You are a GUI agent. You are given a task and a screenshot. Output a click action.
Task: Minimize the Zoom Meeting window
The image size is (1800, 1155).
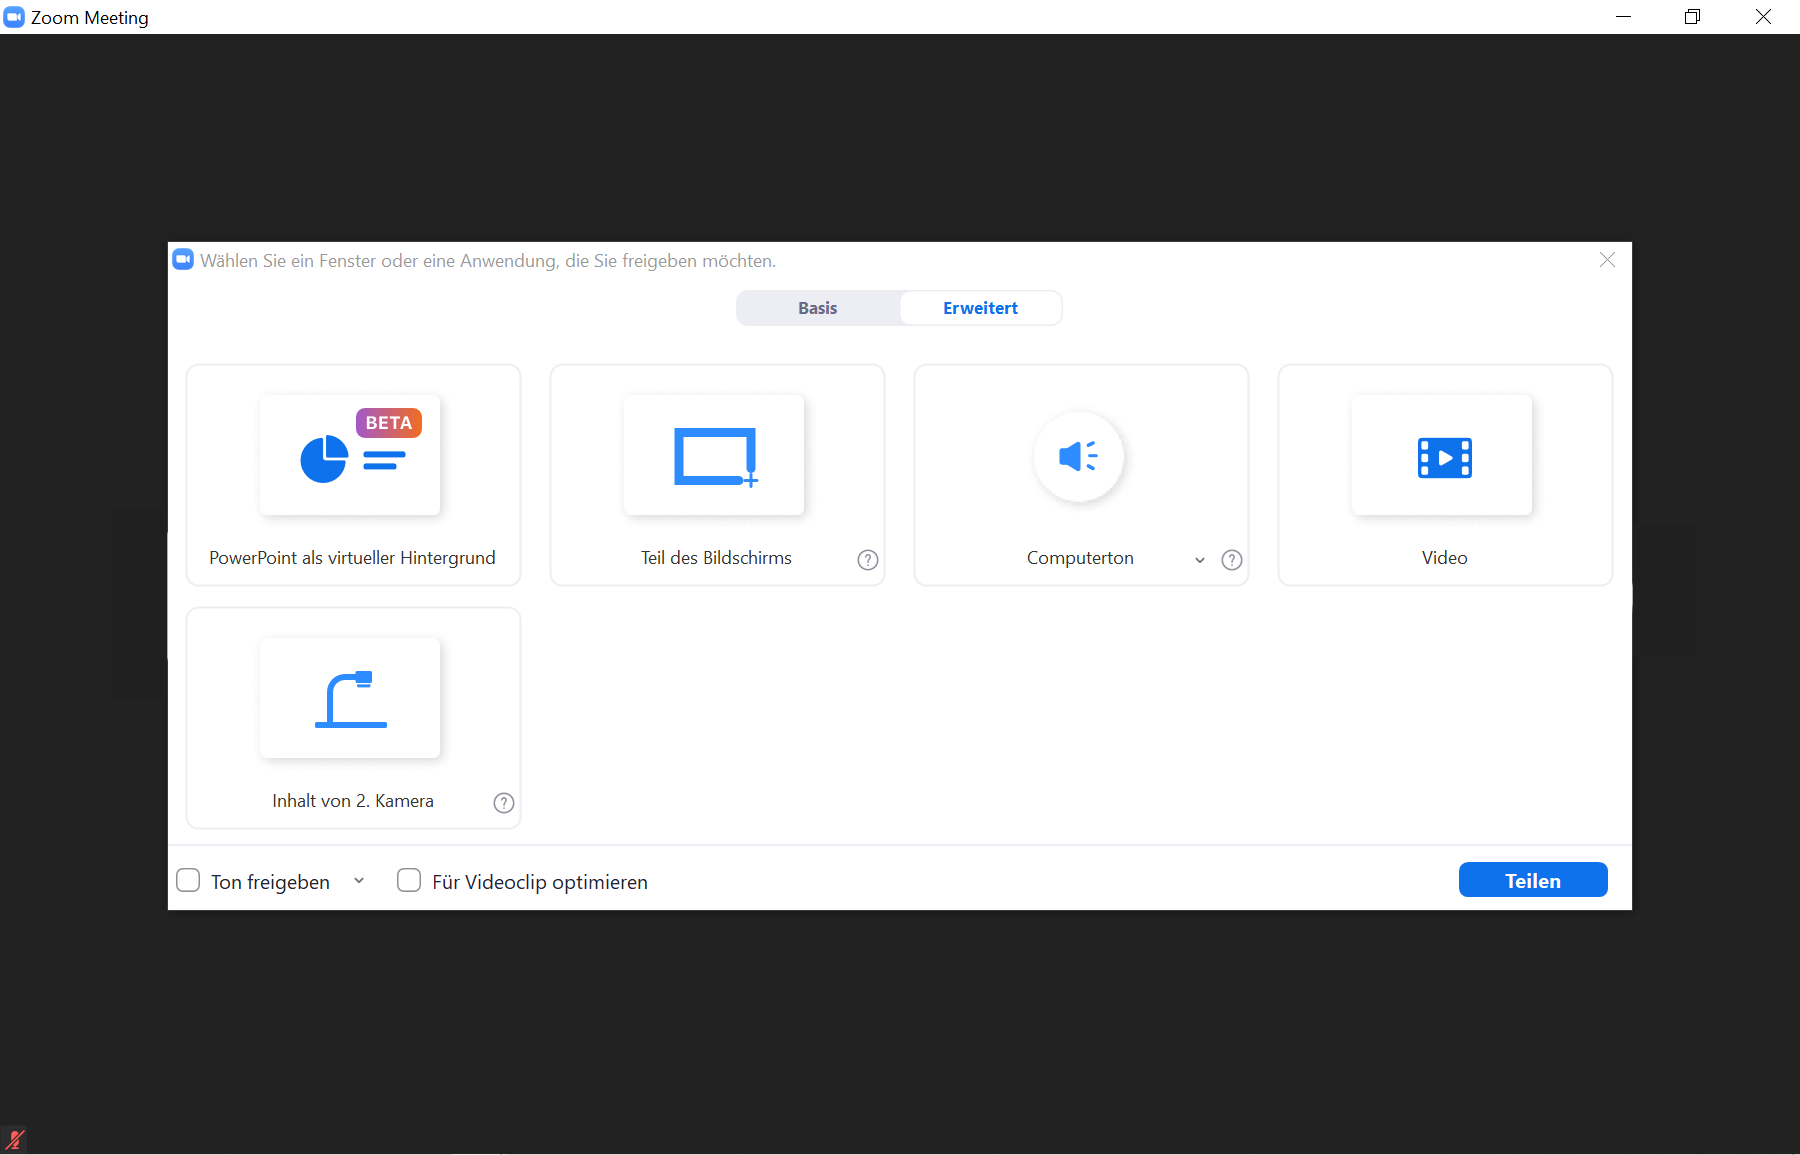(1623, 17)
